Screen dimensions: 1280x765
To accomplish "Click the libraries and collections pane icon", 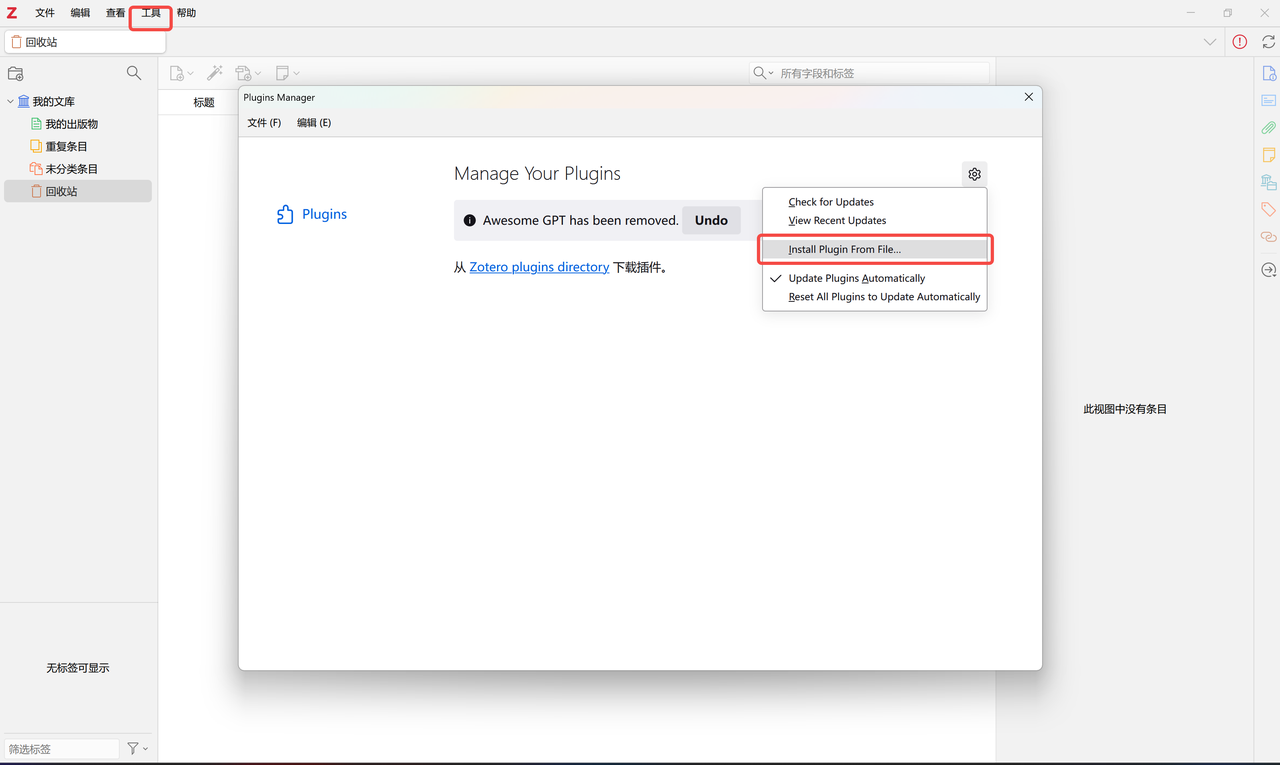I will (x=1268, y=182).
